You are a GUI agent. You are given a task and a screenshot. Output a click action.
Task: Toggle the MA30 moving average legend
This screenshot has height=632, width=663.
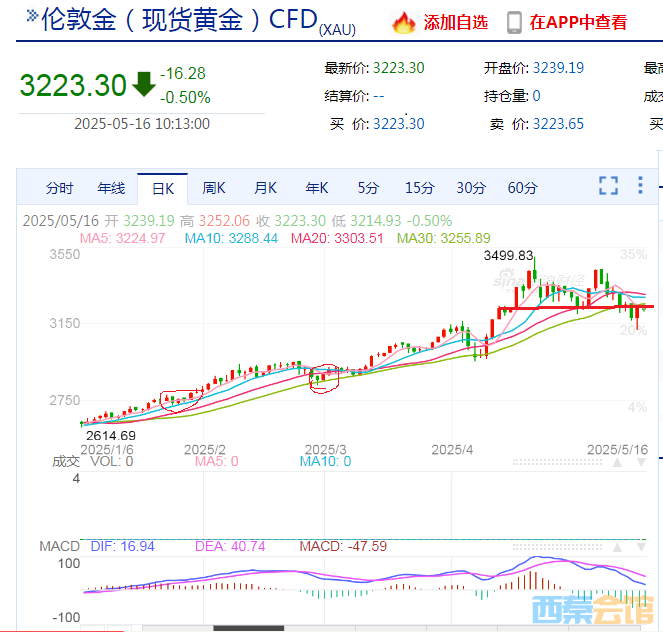pyautogui.click(x=444, y=238)
